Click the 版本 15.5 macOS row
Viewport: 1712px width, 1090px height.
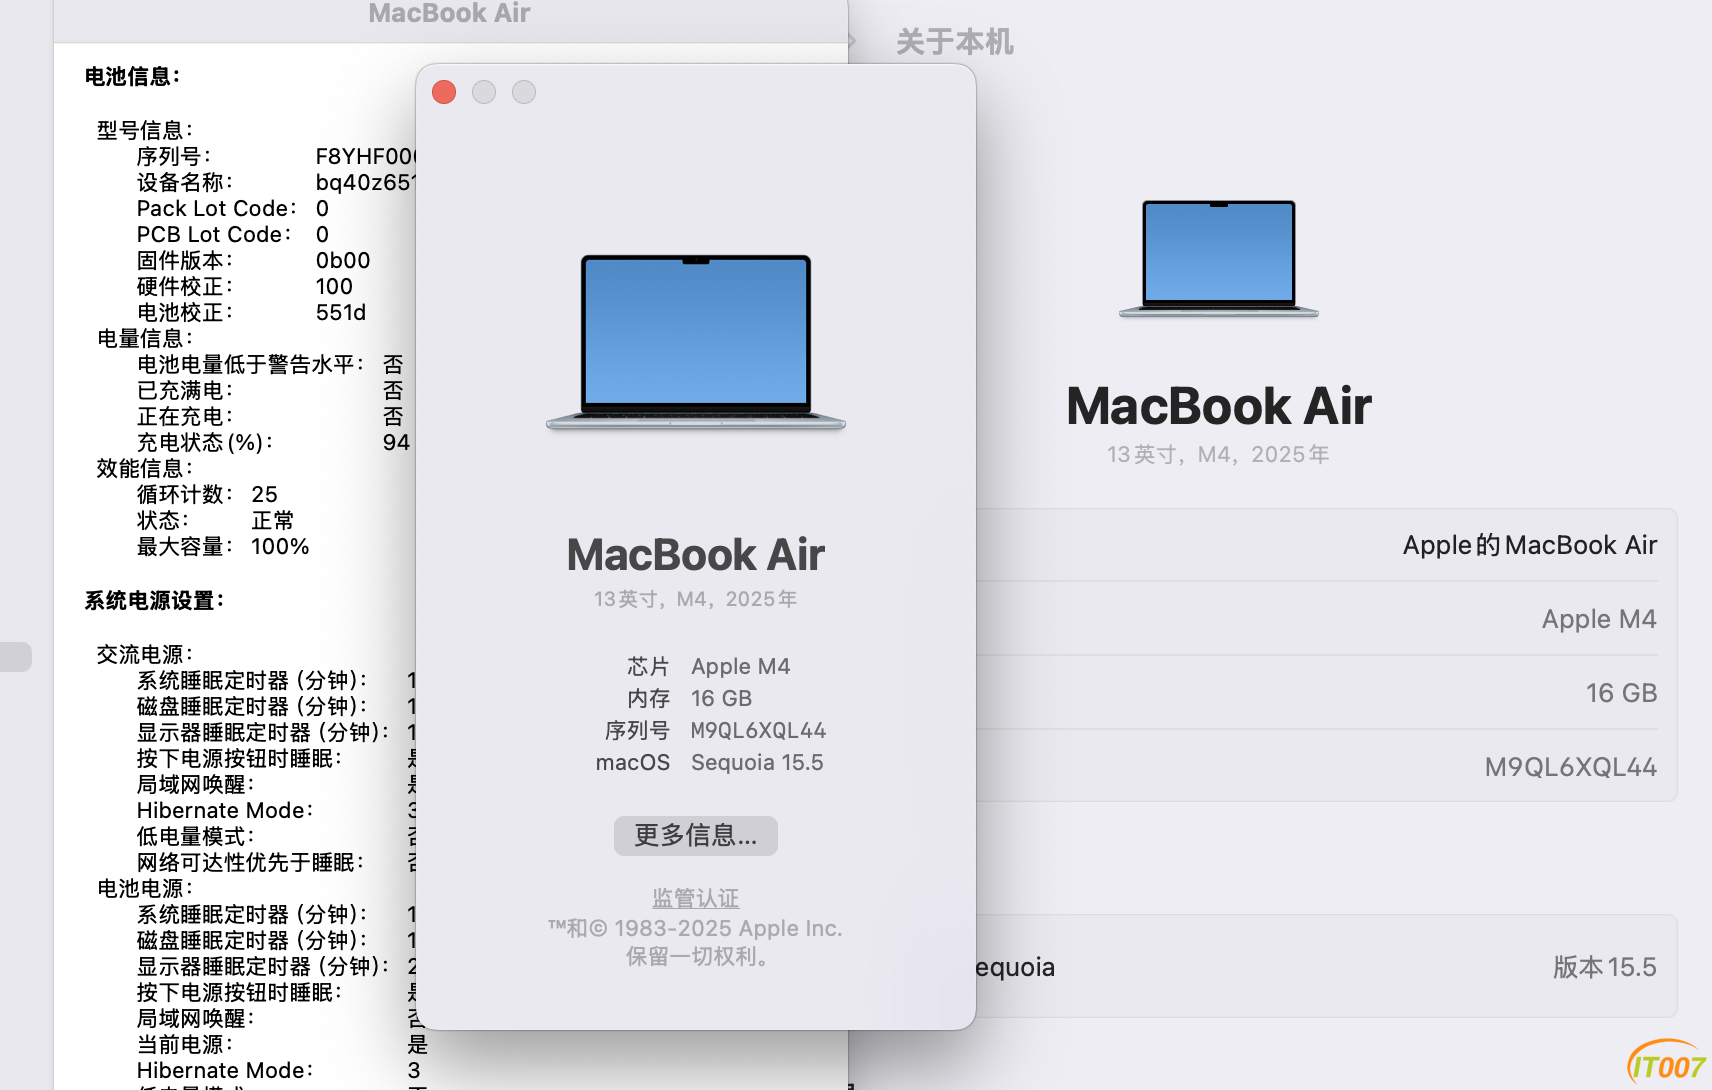tap(1604, 967)
